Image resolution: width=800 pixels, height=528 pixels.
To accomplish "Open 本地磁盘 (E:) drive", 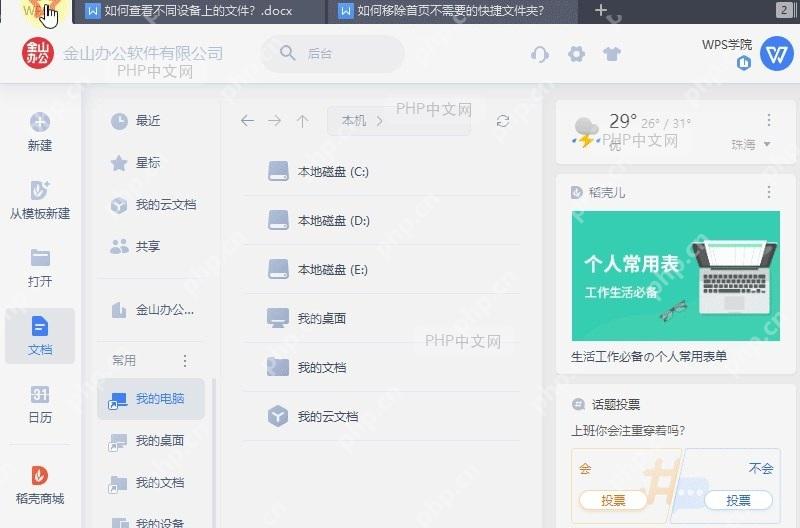I will coord(381,270).
